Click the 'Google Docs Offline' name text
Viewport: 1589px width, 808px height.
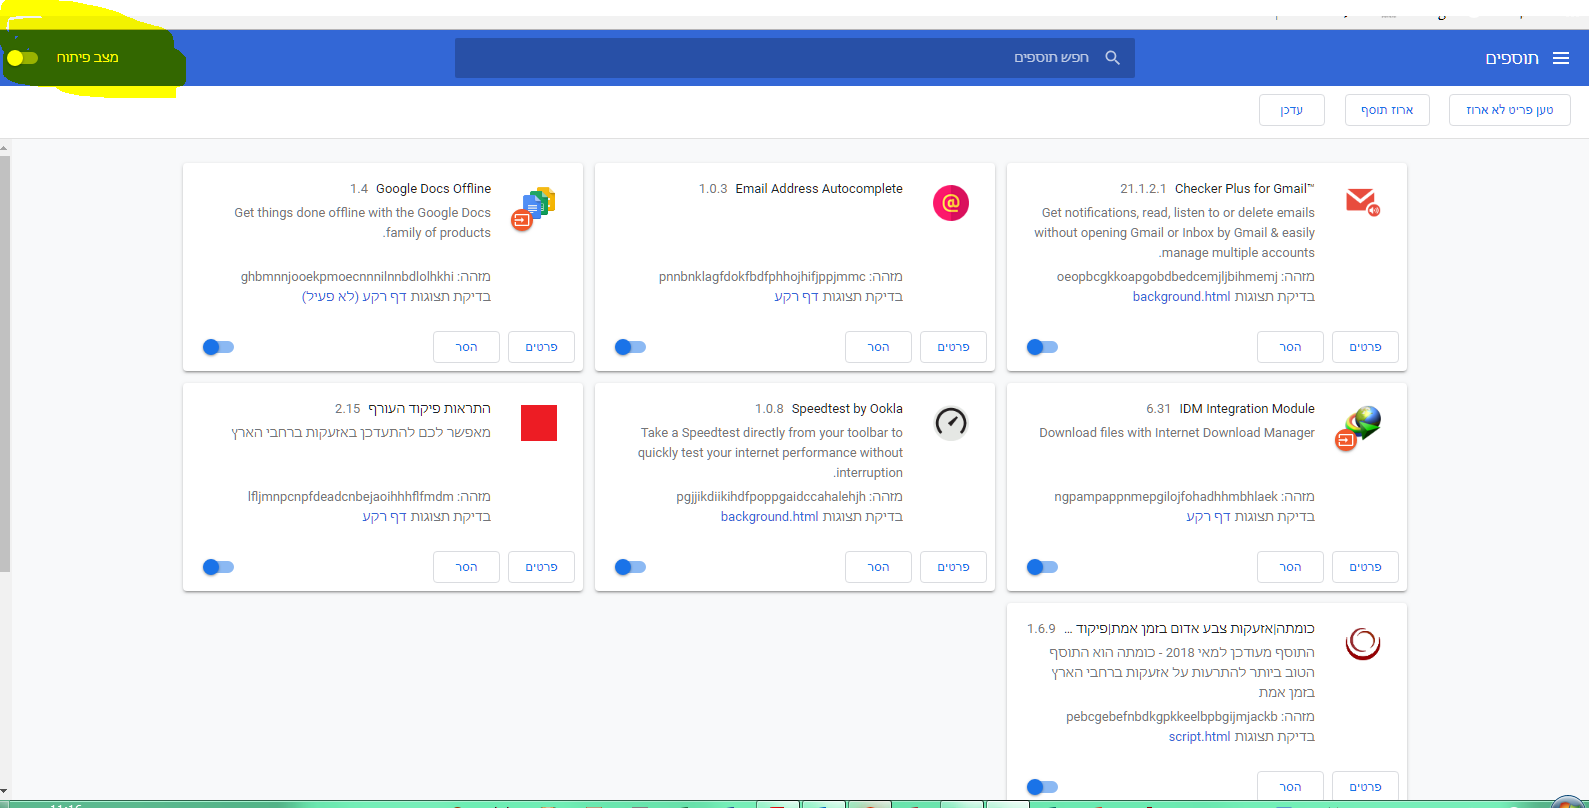click(x=433, y=189)
